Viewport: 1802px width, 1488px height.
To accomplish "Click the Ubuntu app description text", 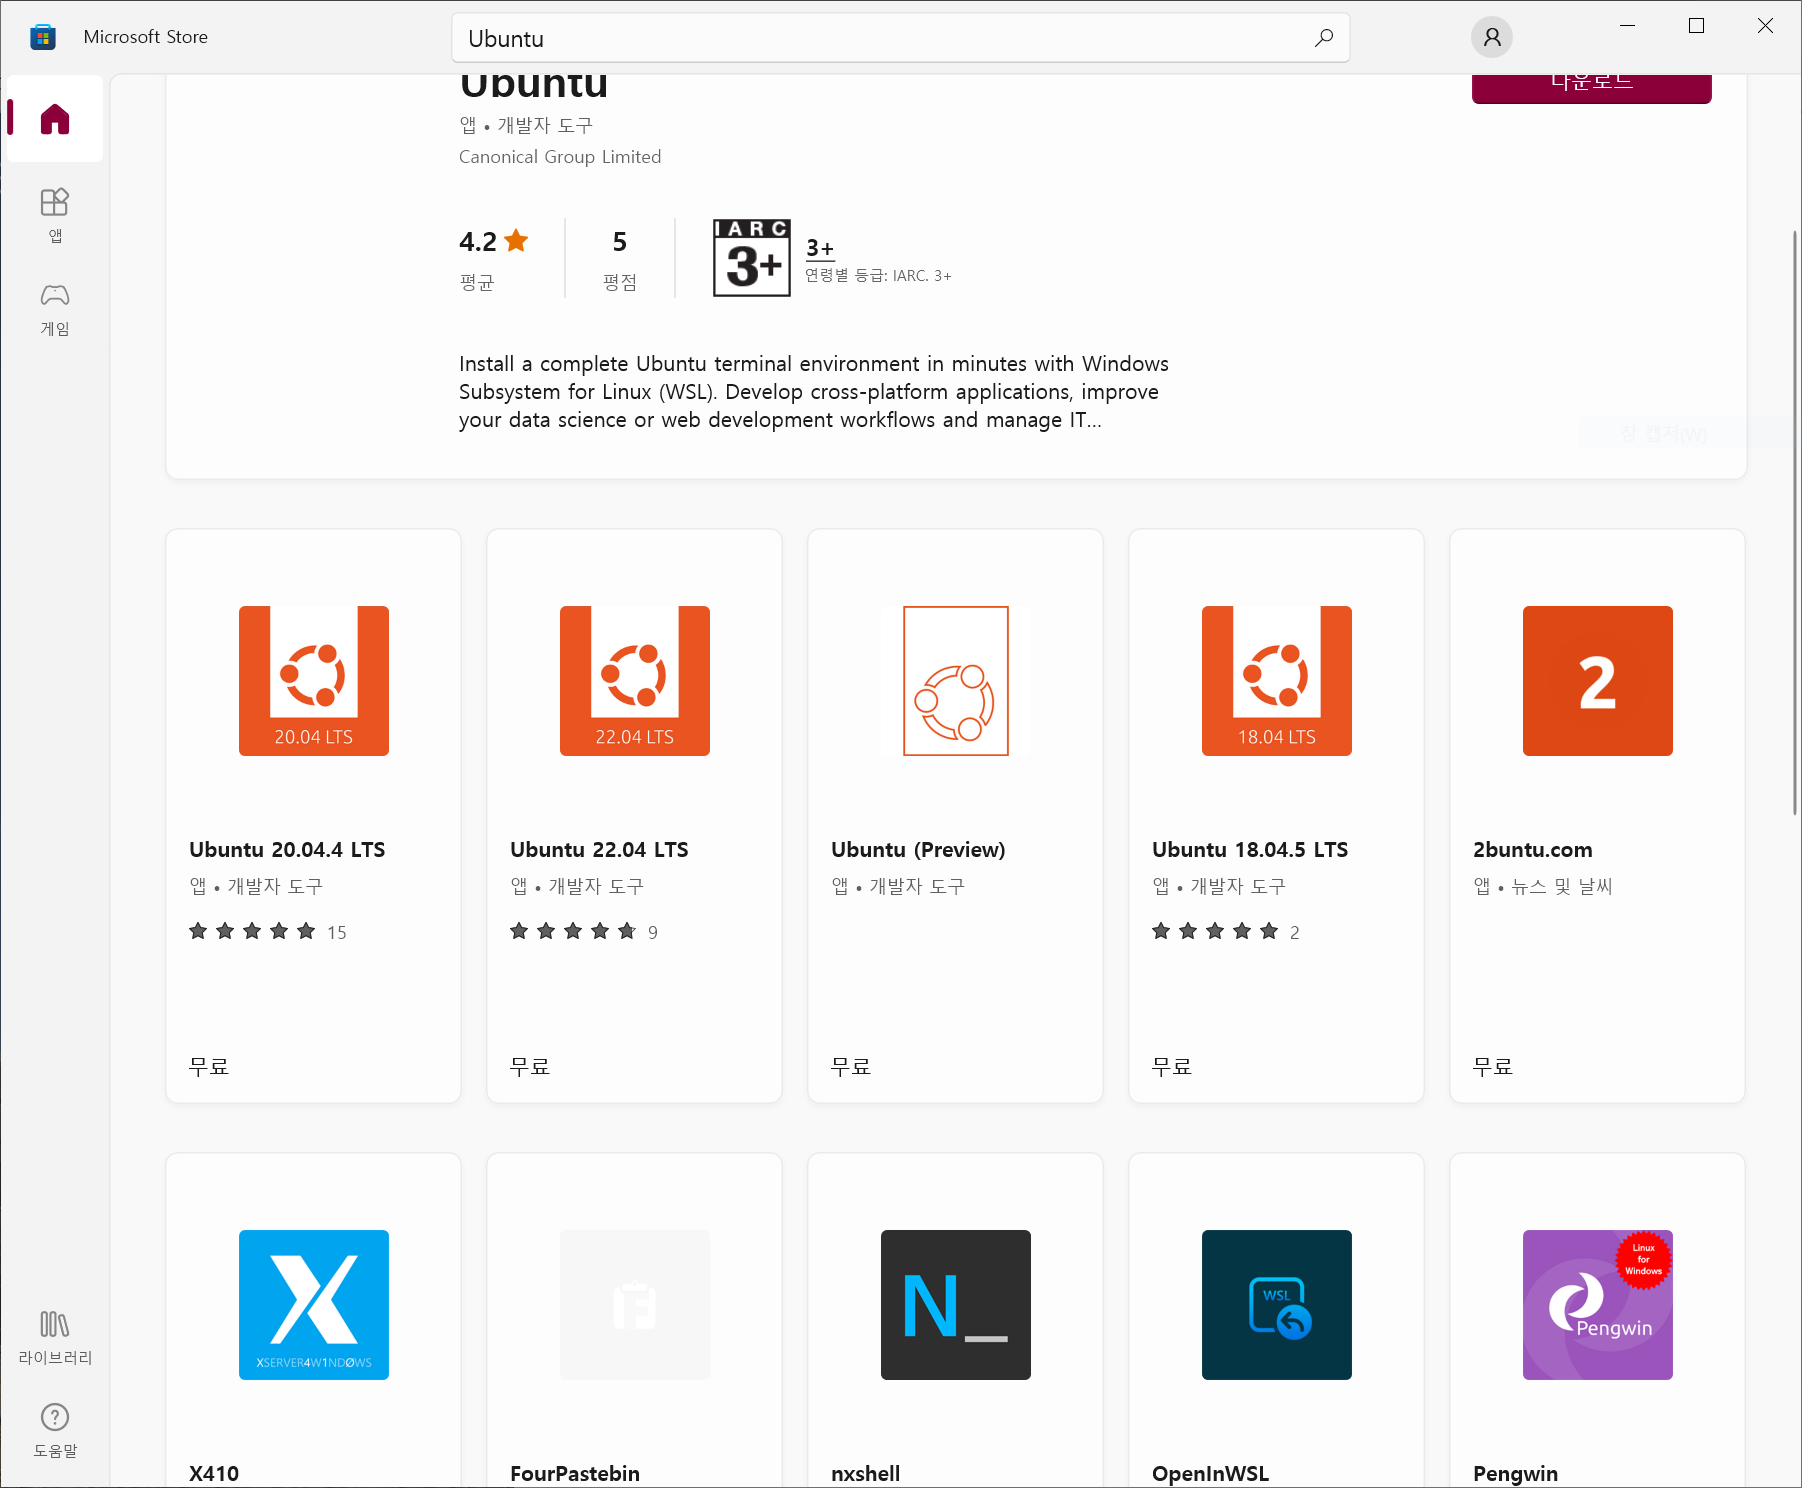I will click(814, 392).
